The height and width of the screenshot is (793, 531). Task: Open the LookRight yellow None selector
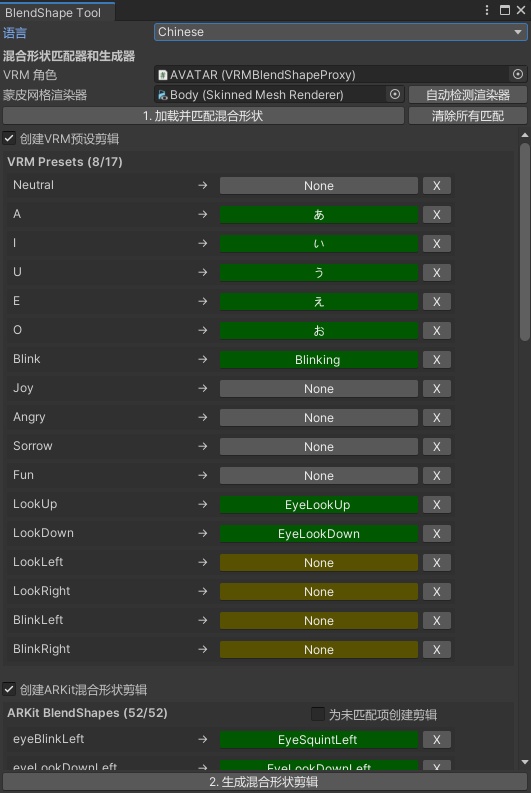(x=319, y=592)
